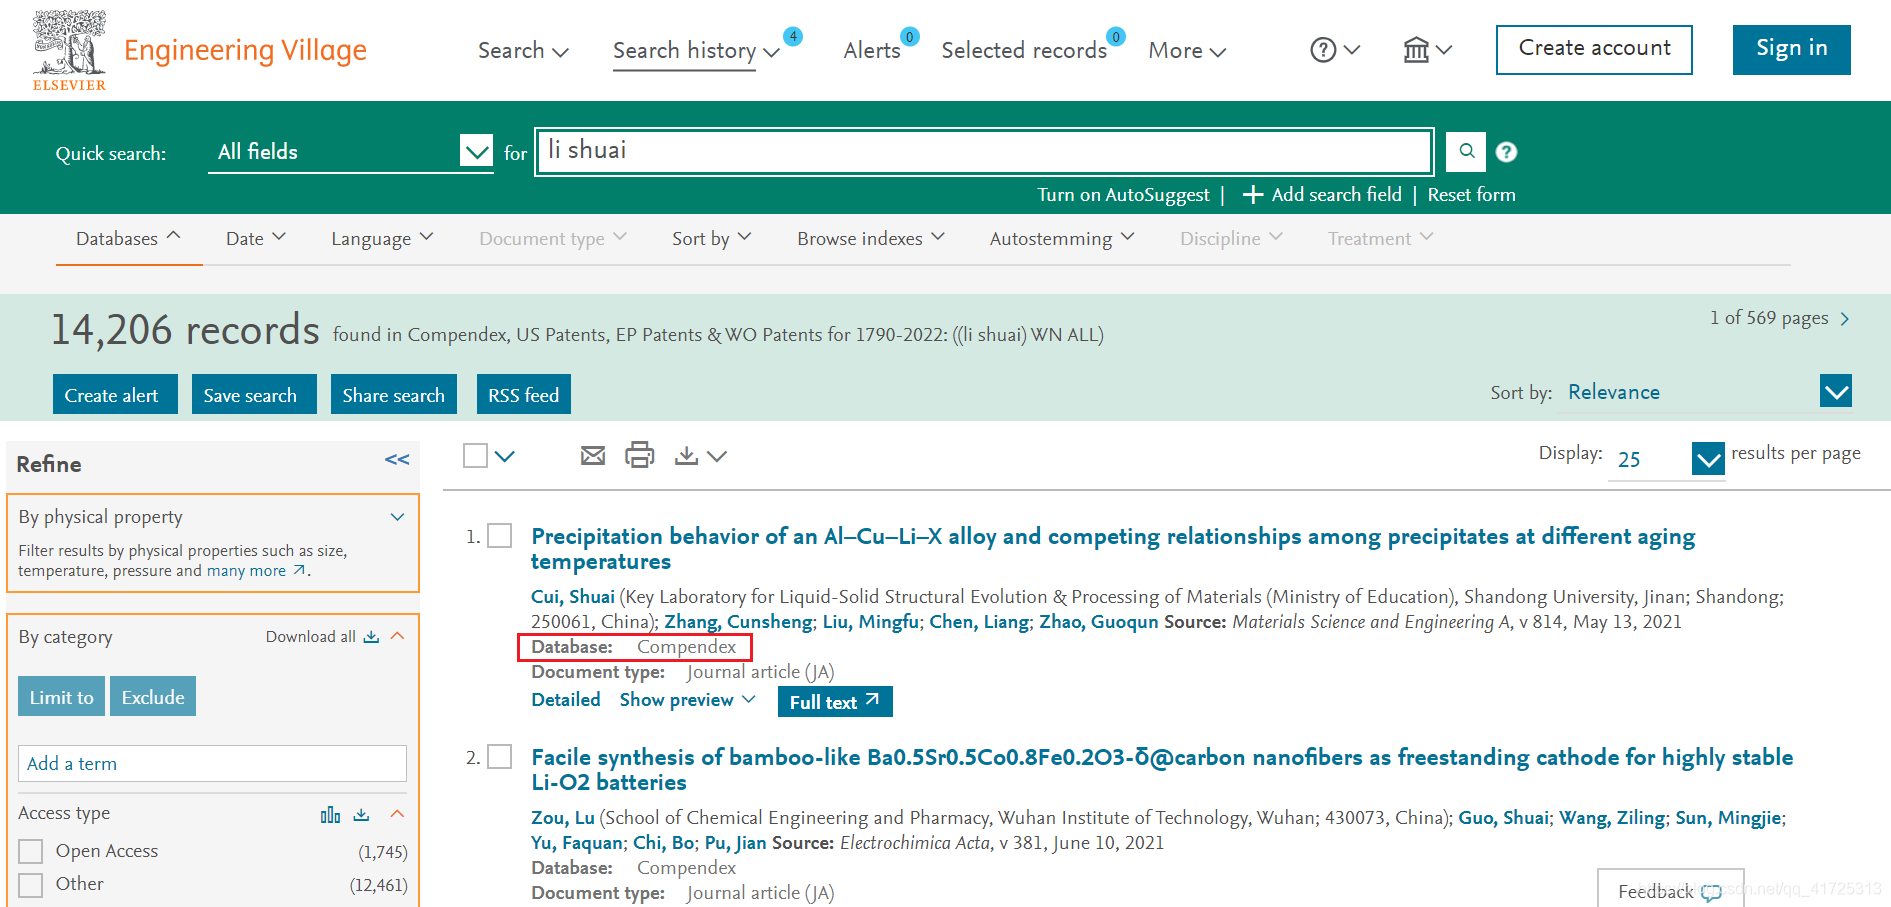1891x907 pixels.
Task: Collapse Refine panel with double arrow
Action: click(x=397, y=460)
